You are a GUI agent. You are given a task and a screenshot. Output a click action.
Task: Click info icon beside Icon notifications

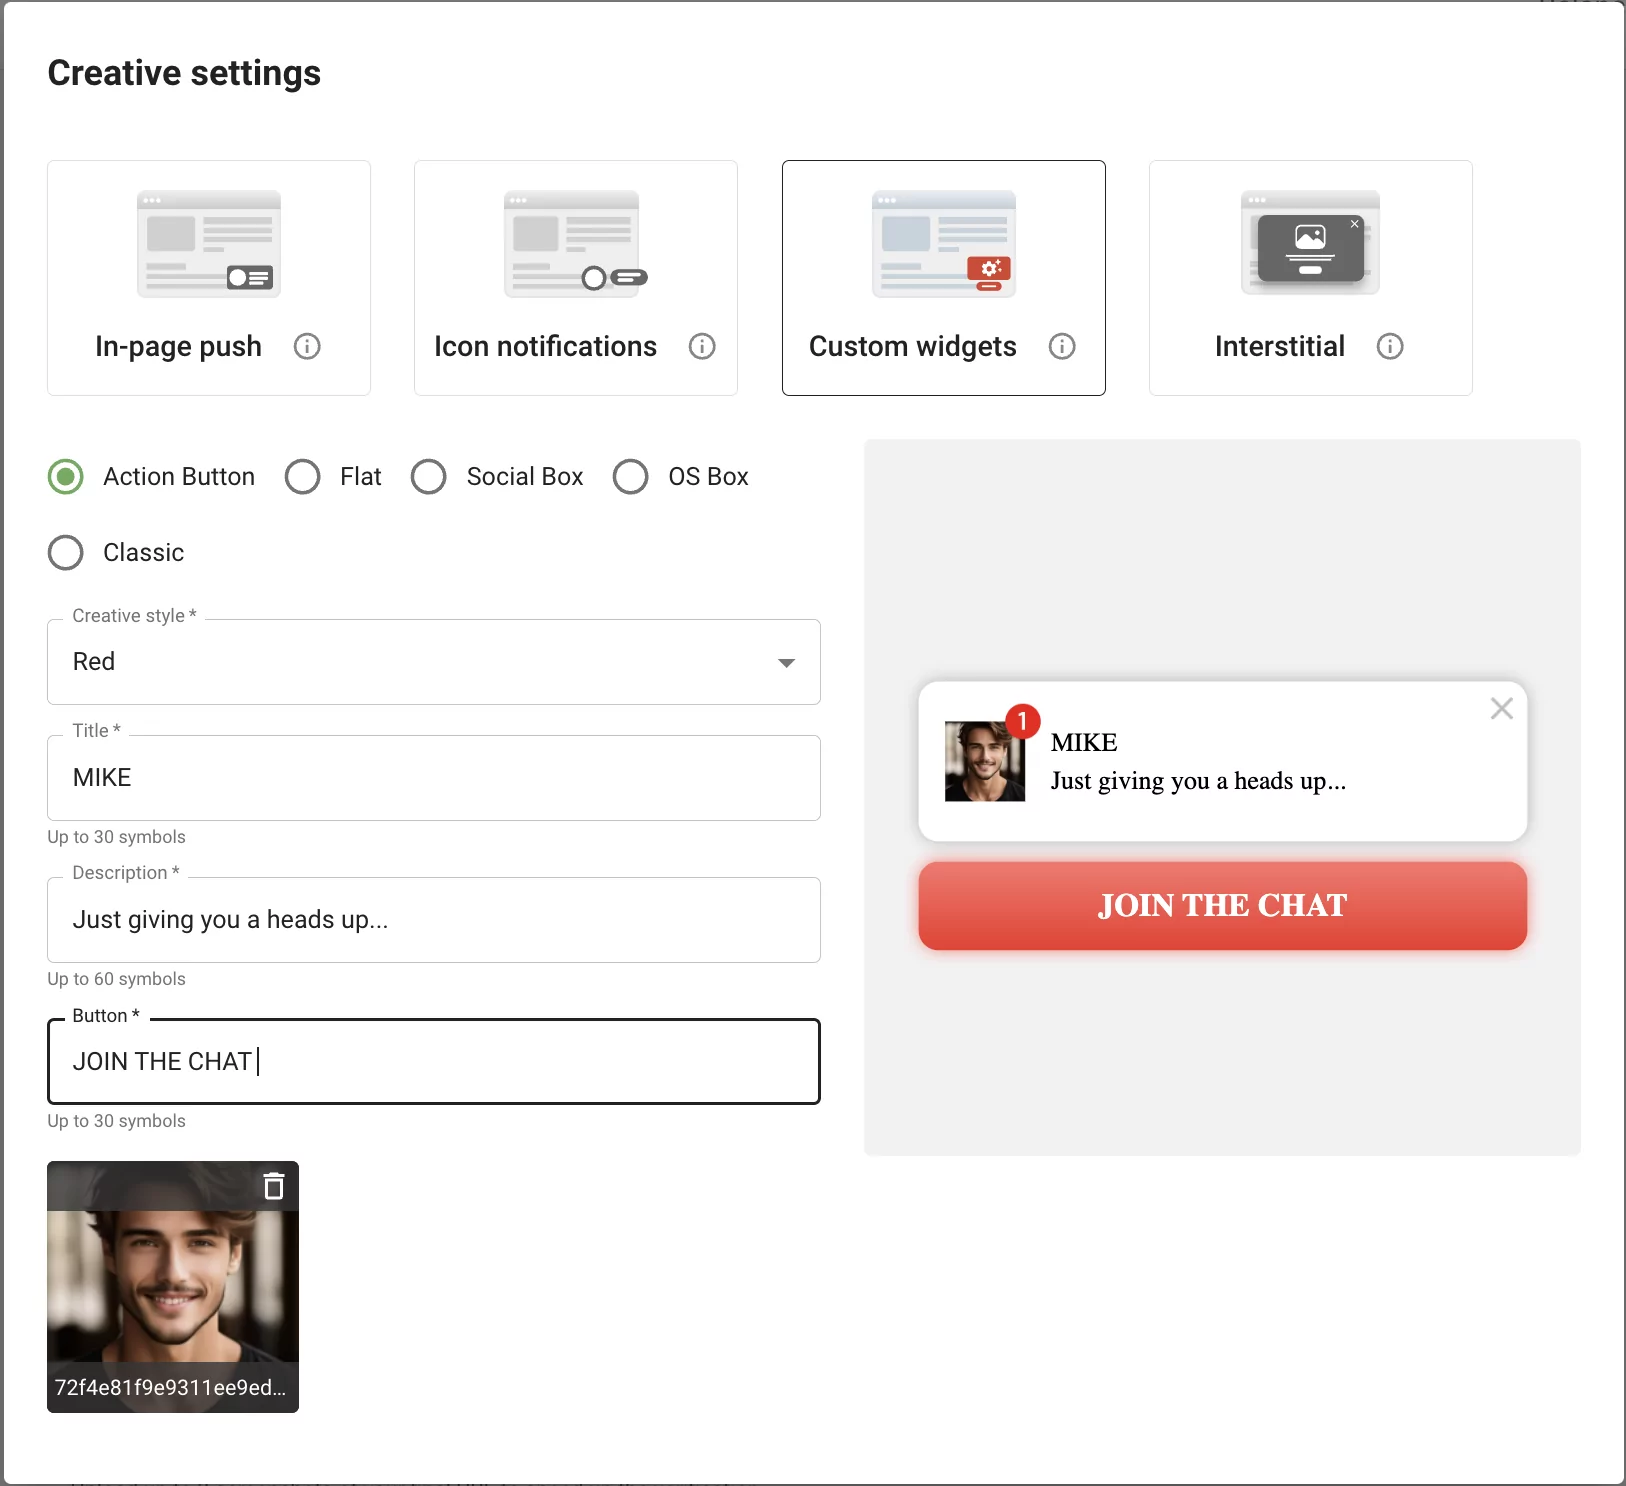[x=702, y=346]
